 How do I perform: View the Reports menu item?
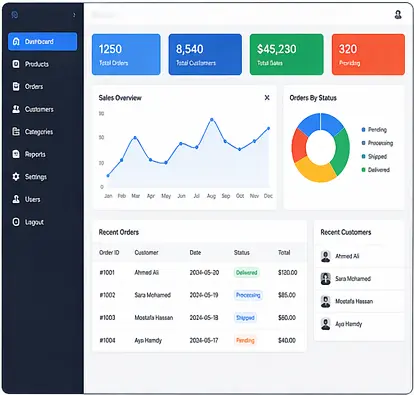point(43,154)
